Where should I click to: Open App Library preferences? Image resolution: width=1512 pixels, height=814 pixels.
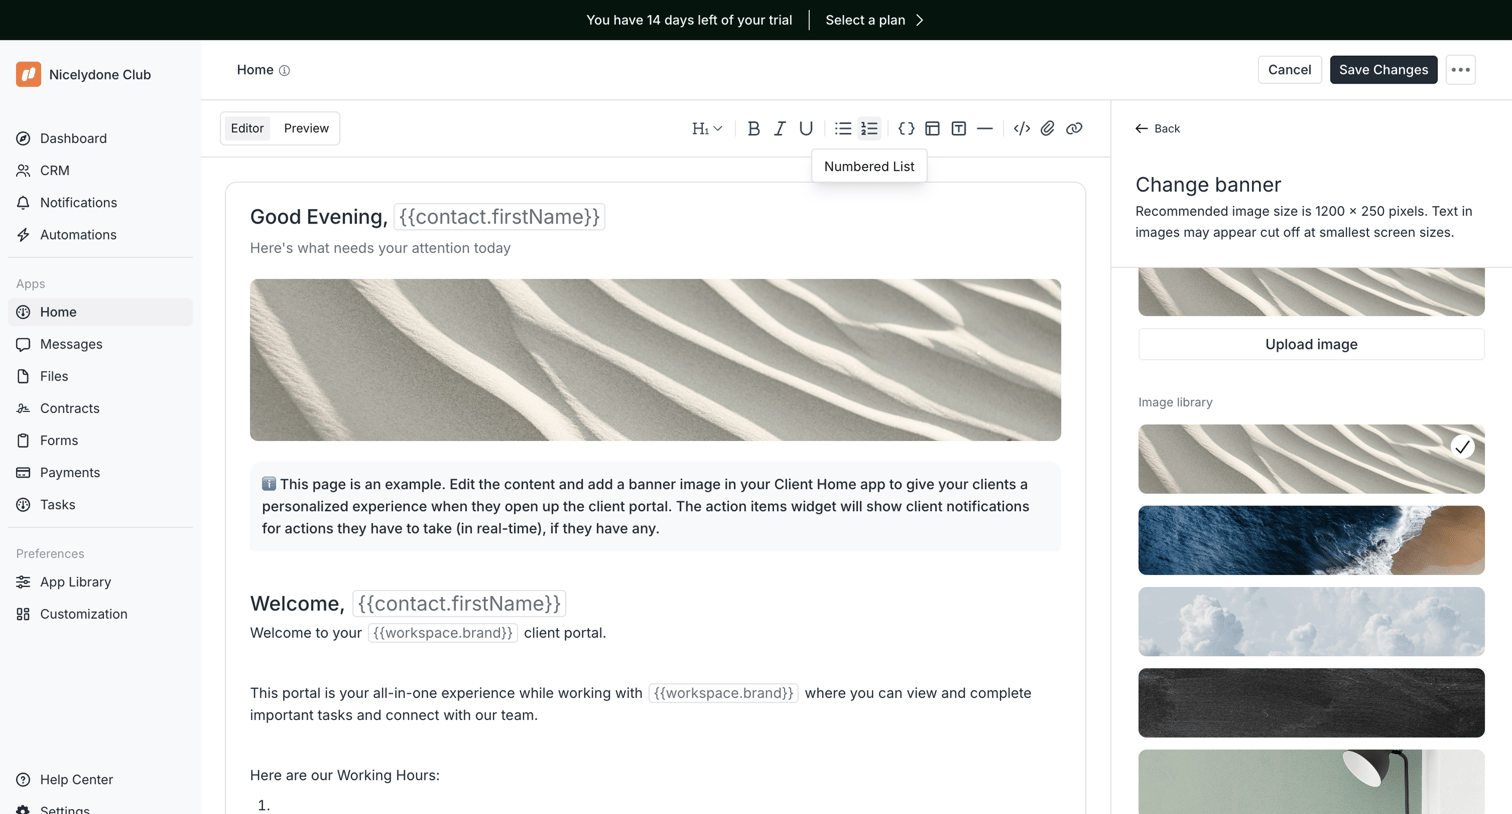pos(100,582)
